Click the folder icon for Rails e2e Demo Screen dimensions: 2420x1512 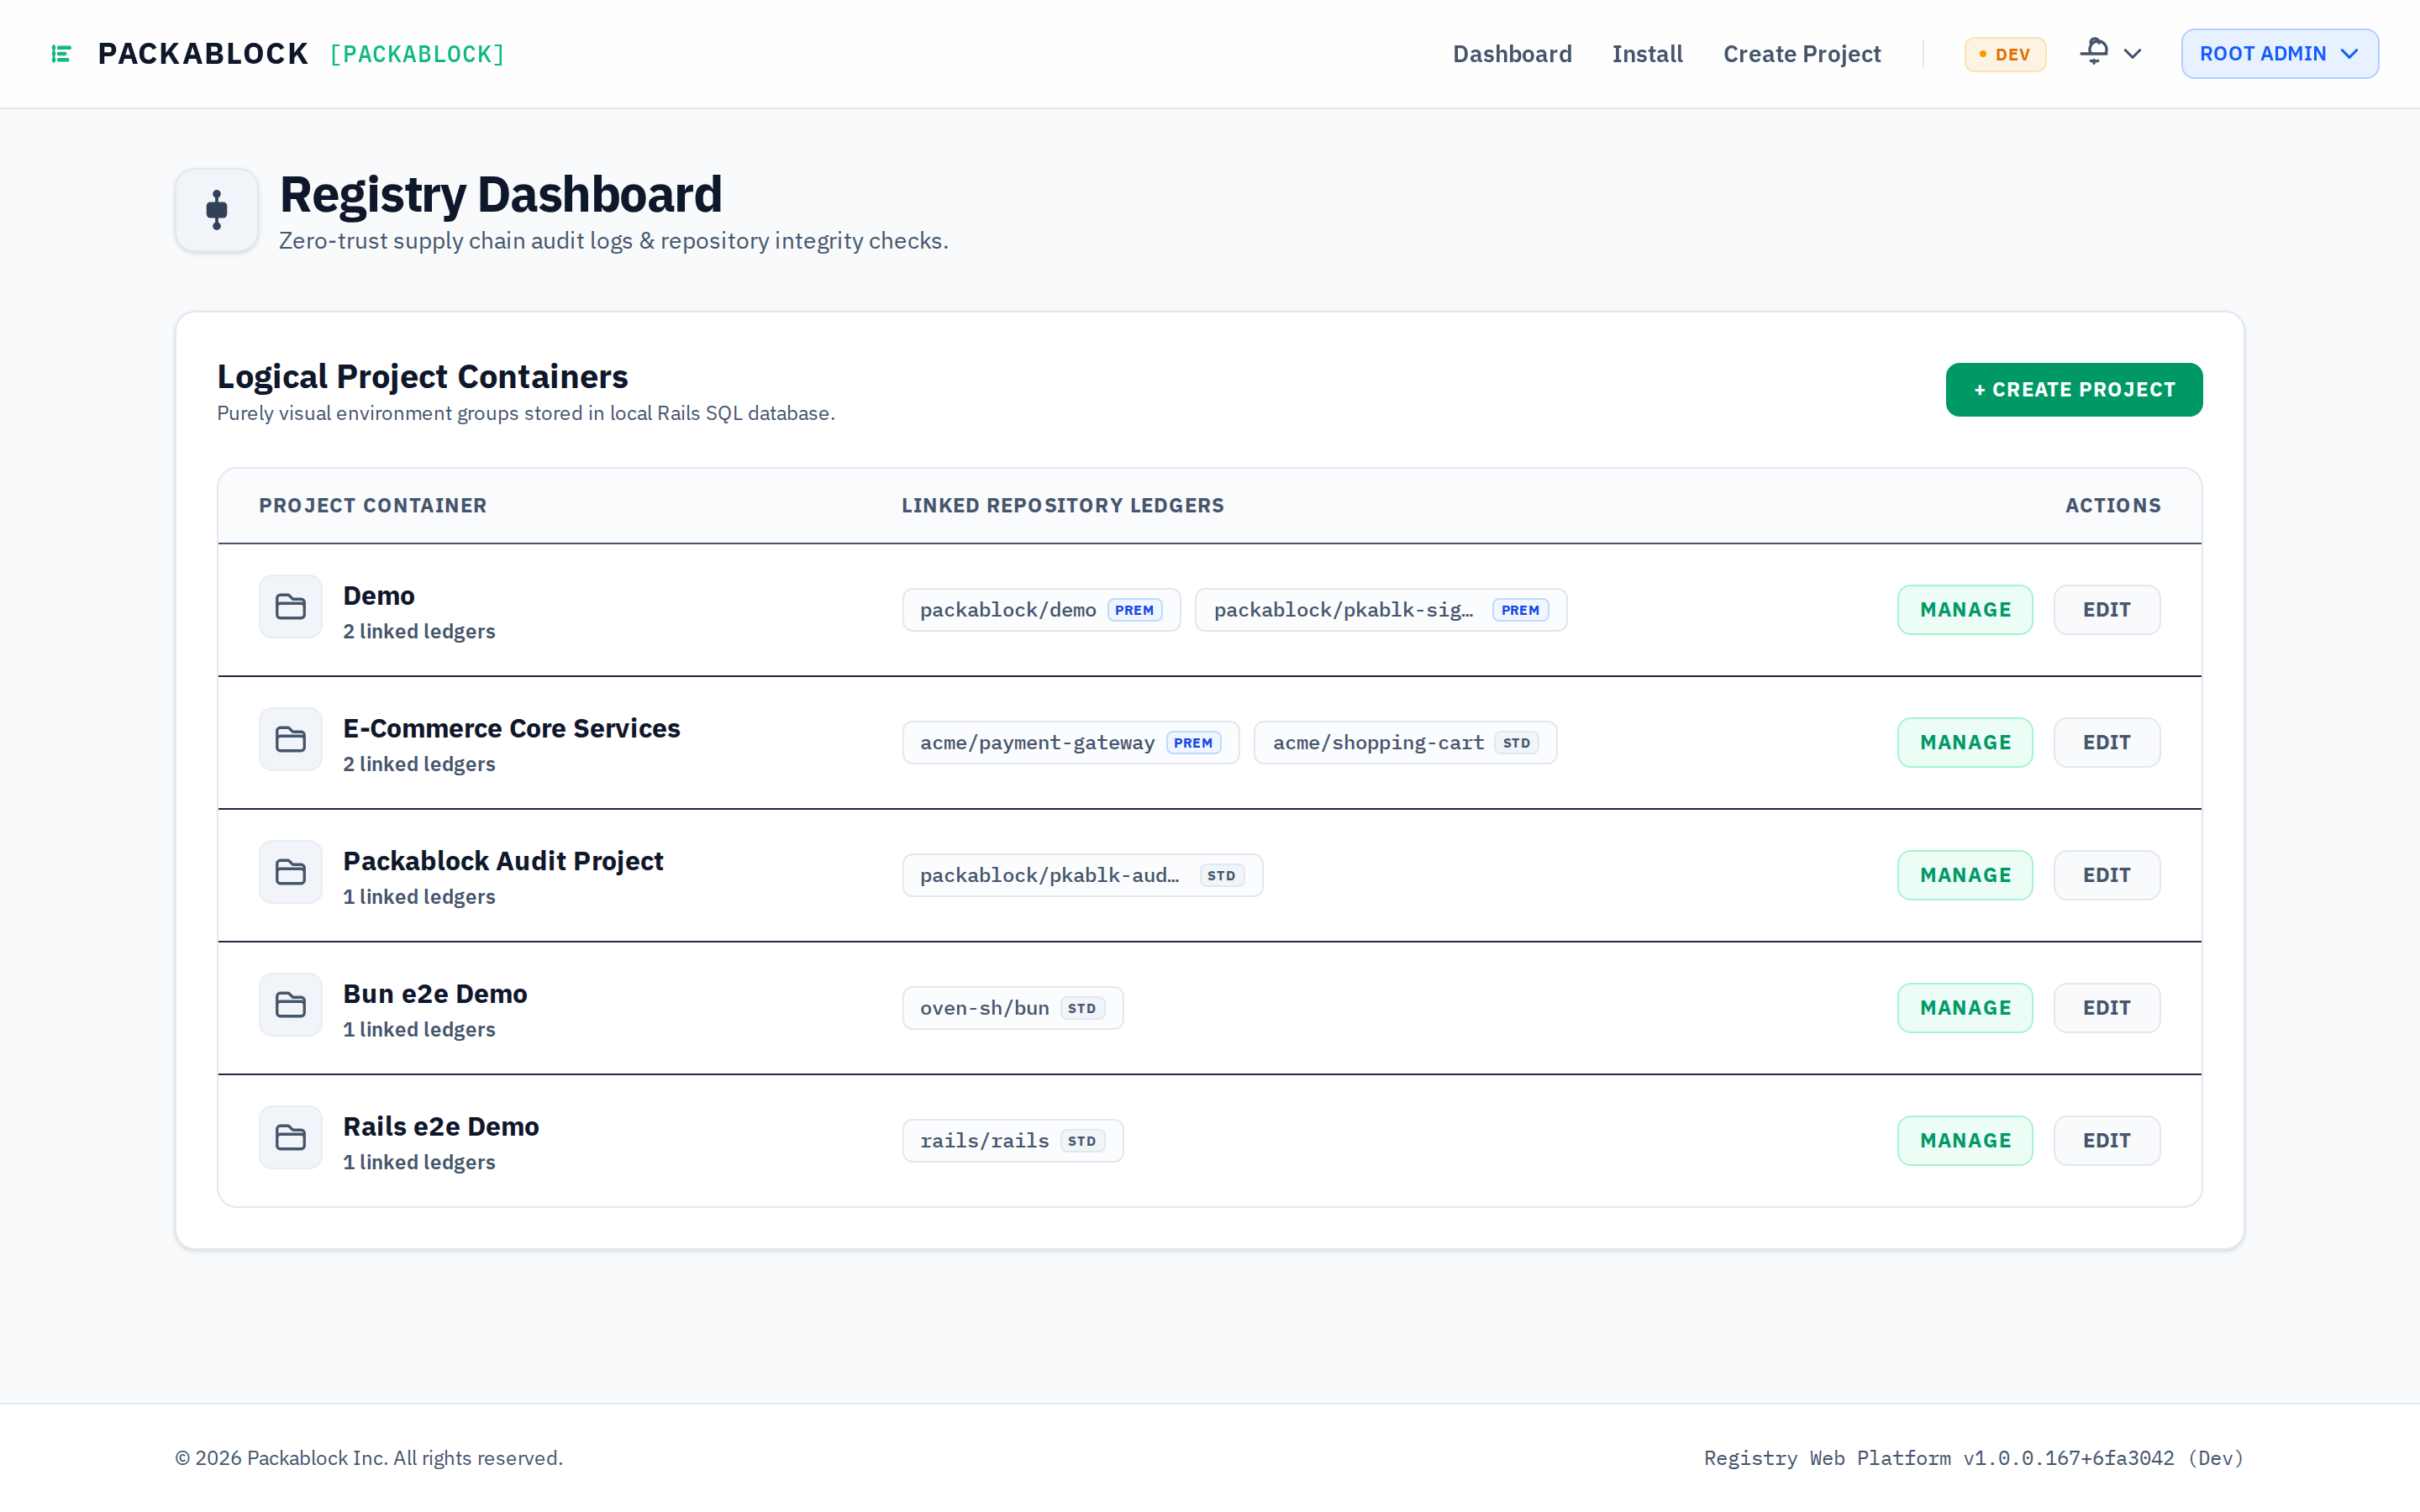point(291,1138)
